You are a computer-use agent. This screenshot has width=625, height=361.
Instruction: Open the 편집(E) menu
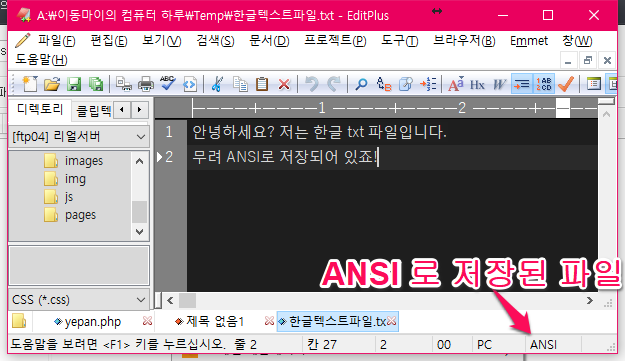(108, 41)
